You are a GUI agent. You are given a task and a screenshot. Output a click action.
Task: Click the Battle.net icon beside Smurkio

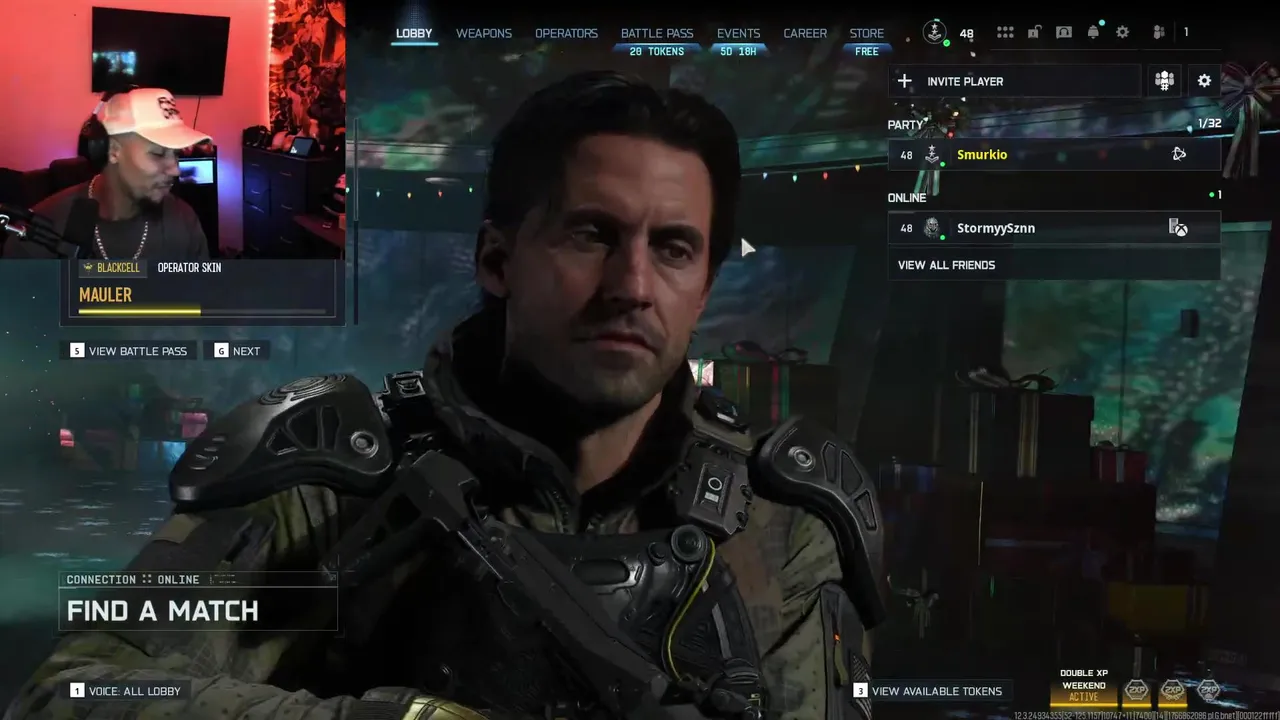pyautogui.click(x=1179, y=154)
